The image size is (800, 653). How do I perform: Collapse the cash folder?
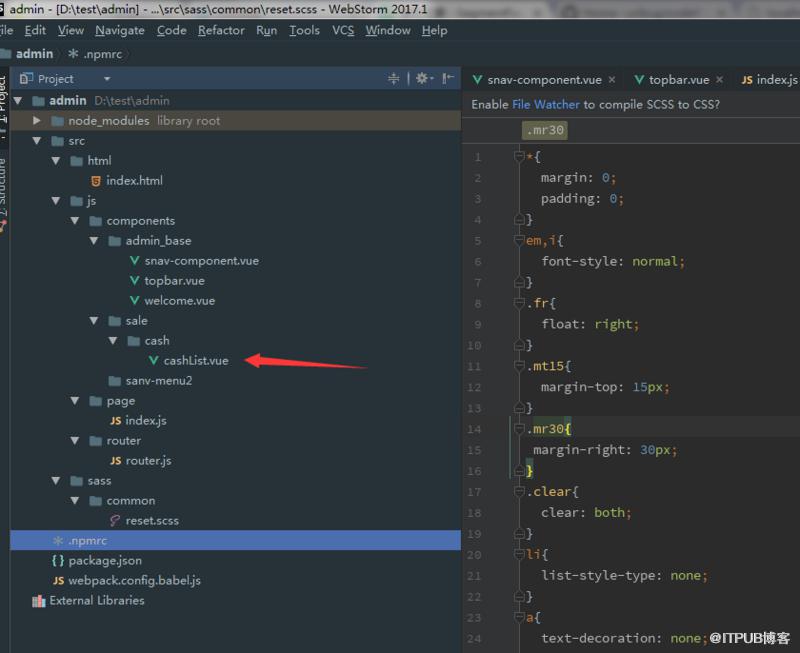click(113, 340)
